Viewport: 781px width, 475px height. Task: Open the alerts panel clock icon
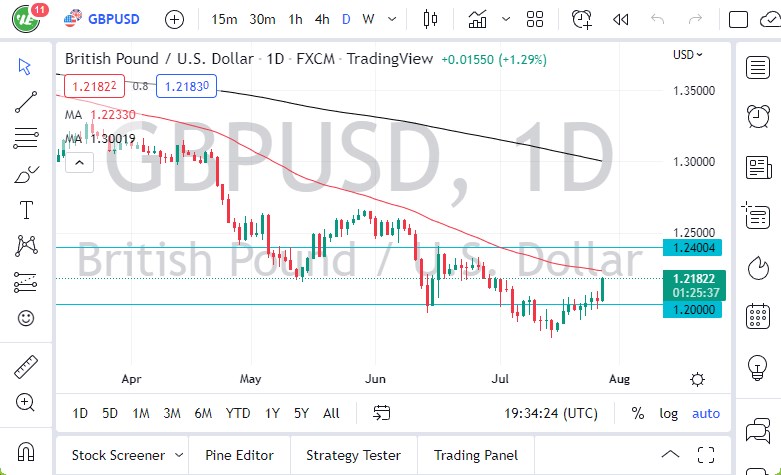pyautogui.click(x=758, y=116)
